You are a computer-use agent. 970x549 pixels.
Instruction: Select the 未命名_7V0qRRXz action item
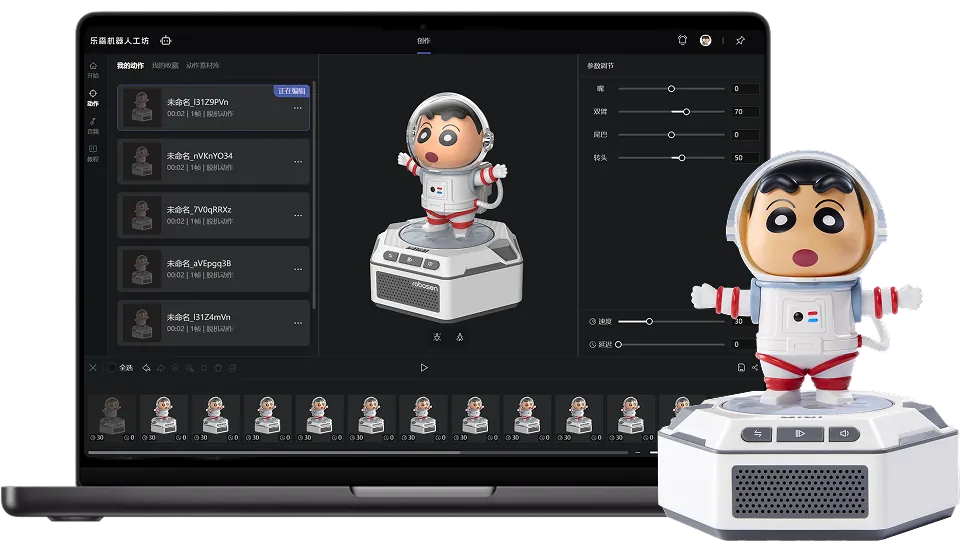point(213,215)
